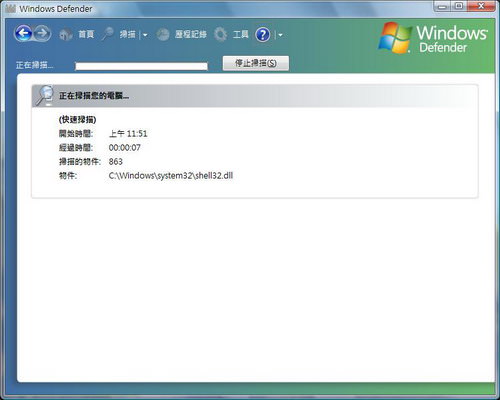Select the start time 上午 11:51
This screenshot has height=400, width=500.
click(x=128, y=134)
